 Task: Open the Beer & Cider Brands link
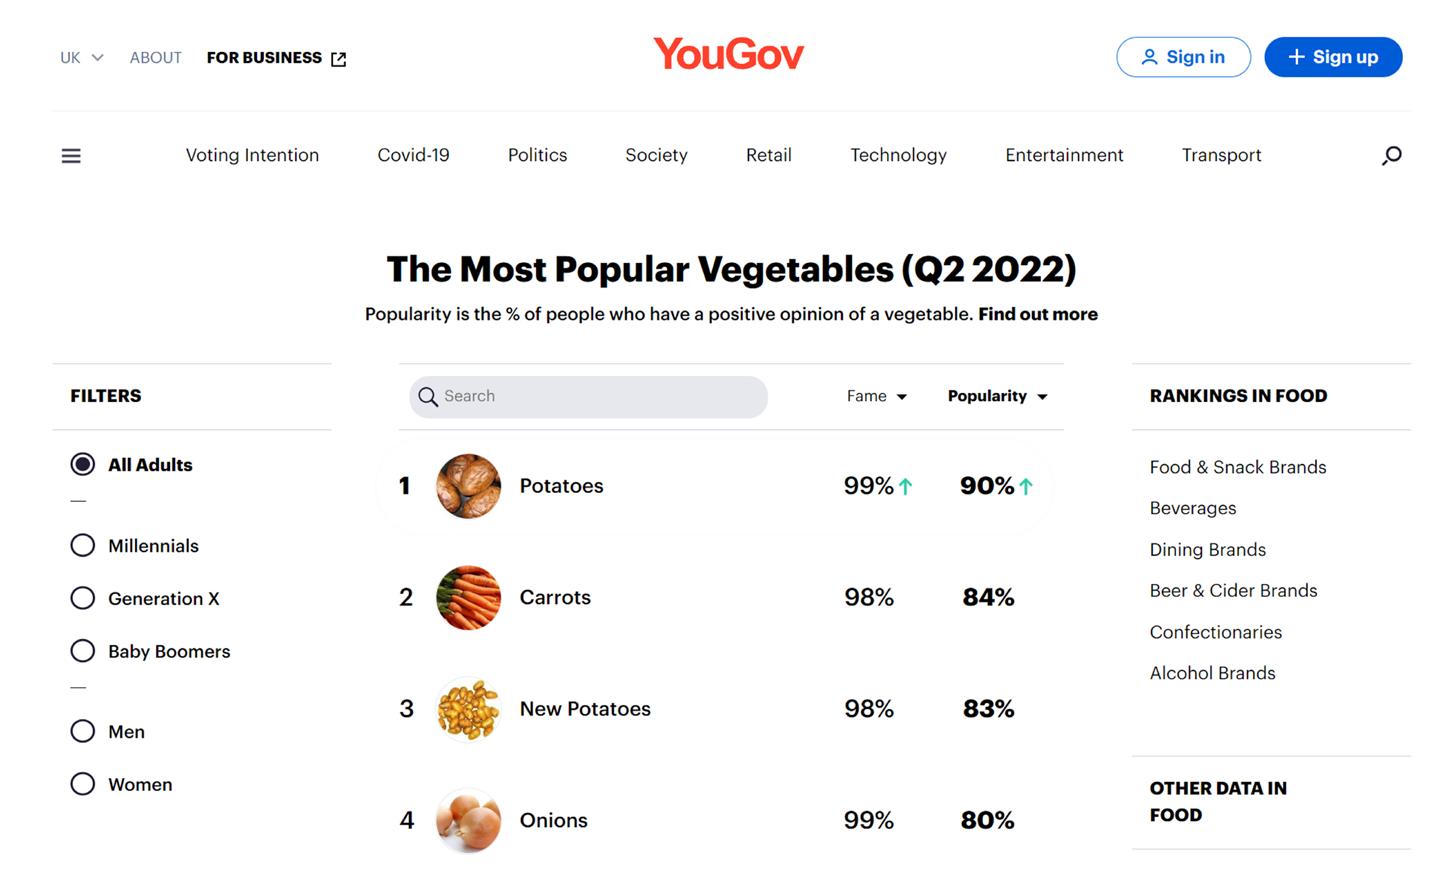(x=1233, y=591)
